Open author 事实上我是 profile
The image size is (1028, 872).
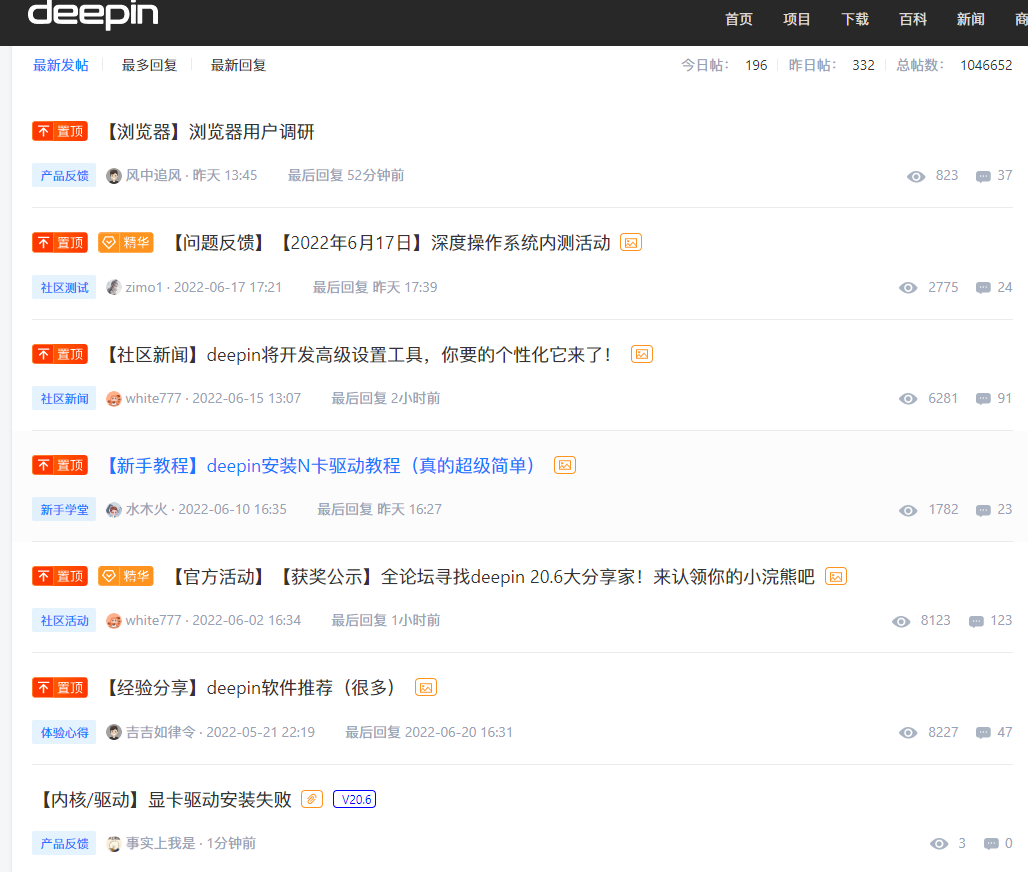click(161, 843)
